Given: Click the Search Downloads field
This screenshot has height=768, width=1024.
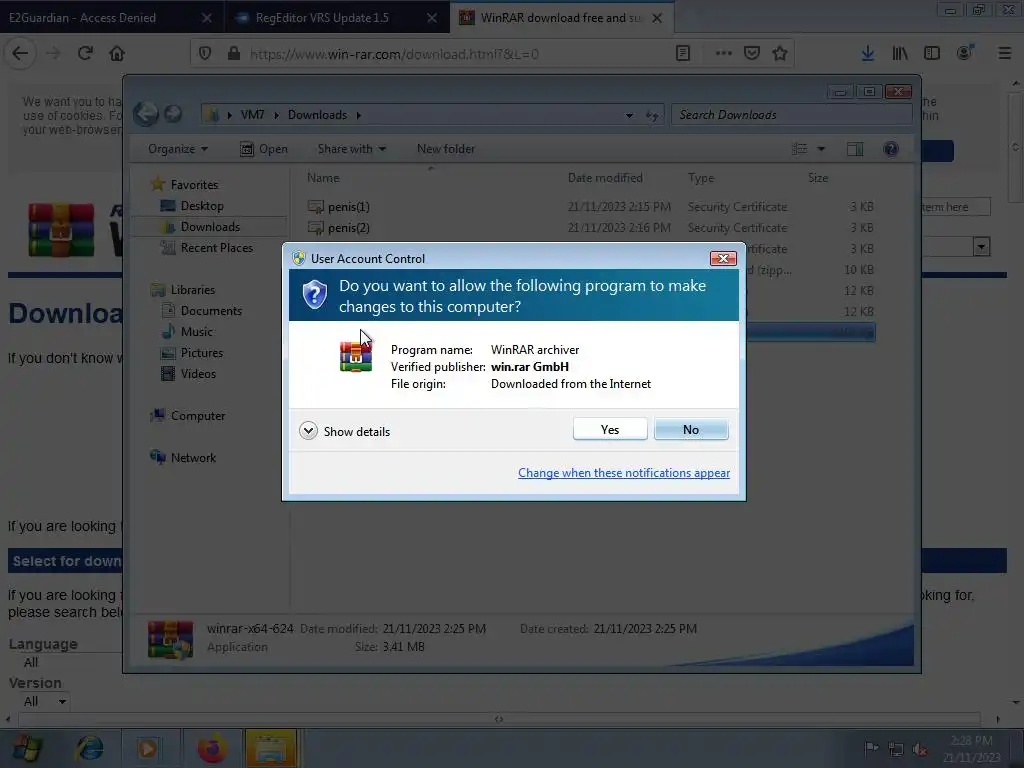Looking at the screenshot, I should click(792, 115).
